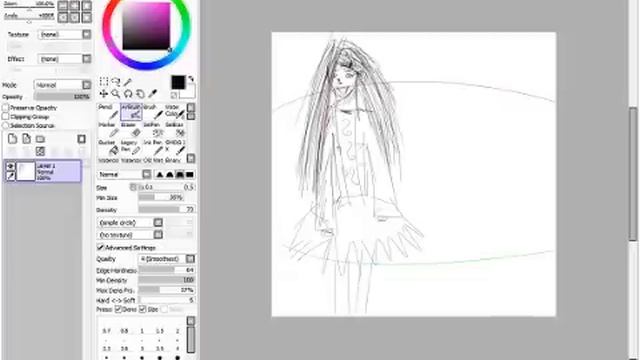Choose the Legacy Pen tool
This screenshot has height=360, width=640.
[x=131, y=147]
